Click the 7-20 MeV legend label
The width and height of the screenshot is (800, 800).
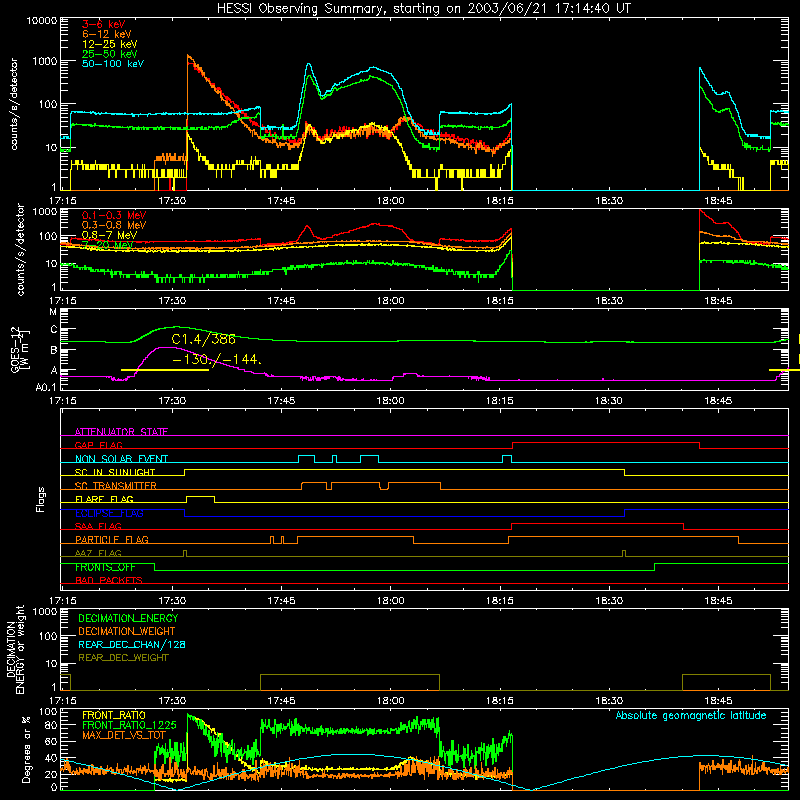point(107,245)
